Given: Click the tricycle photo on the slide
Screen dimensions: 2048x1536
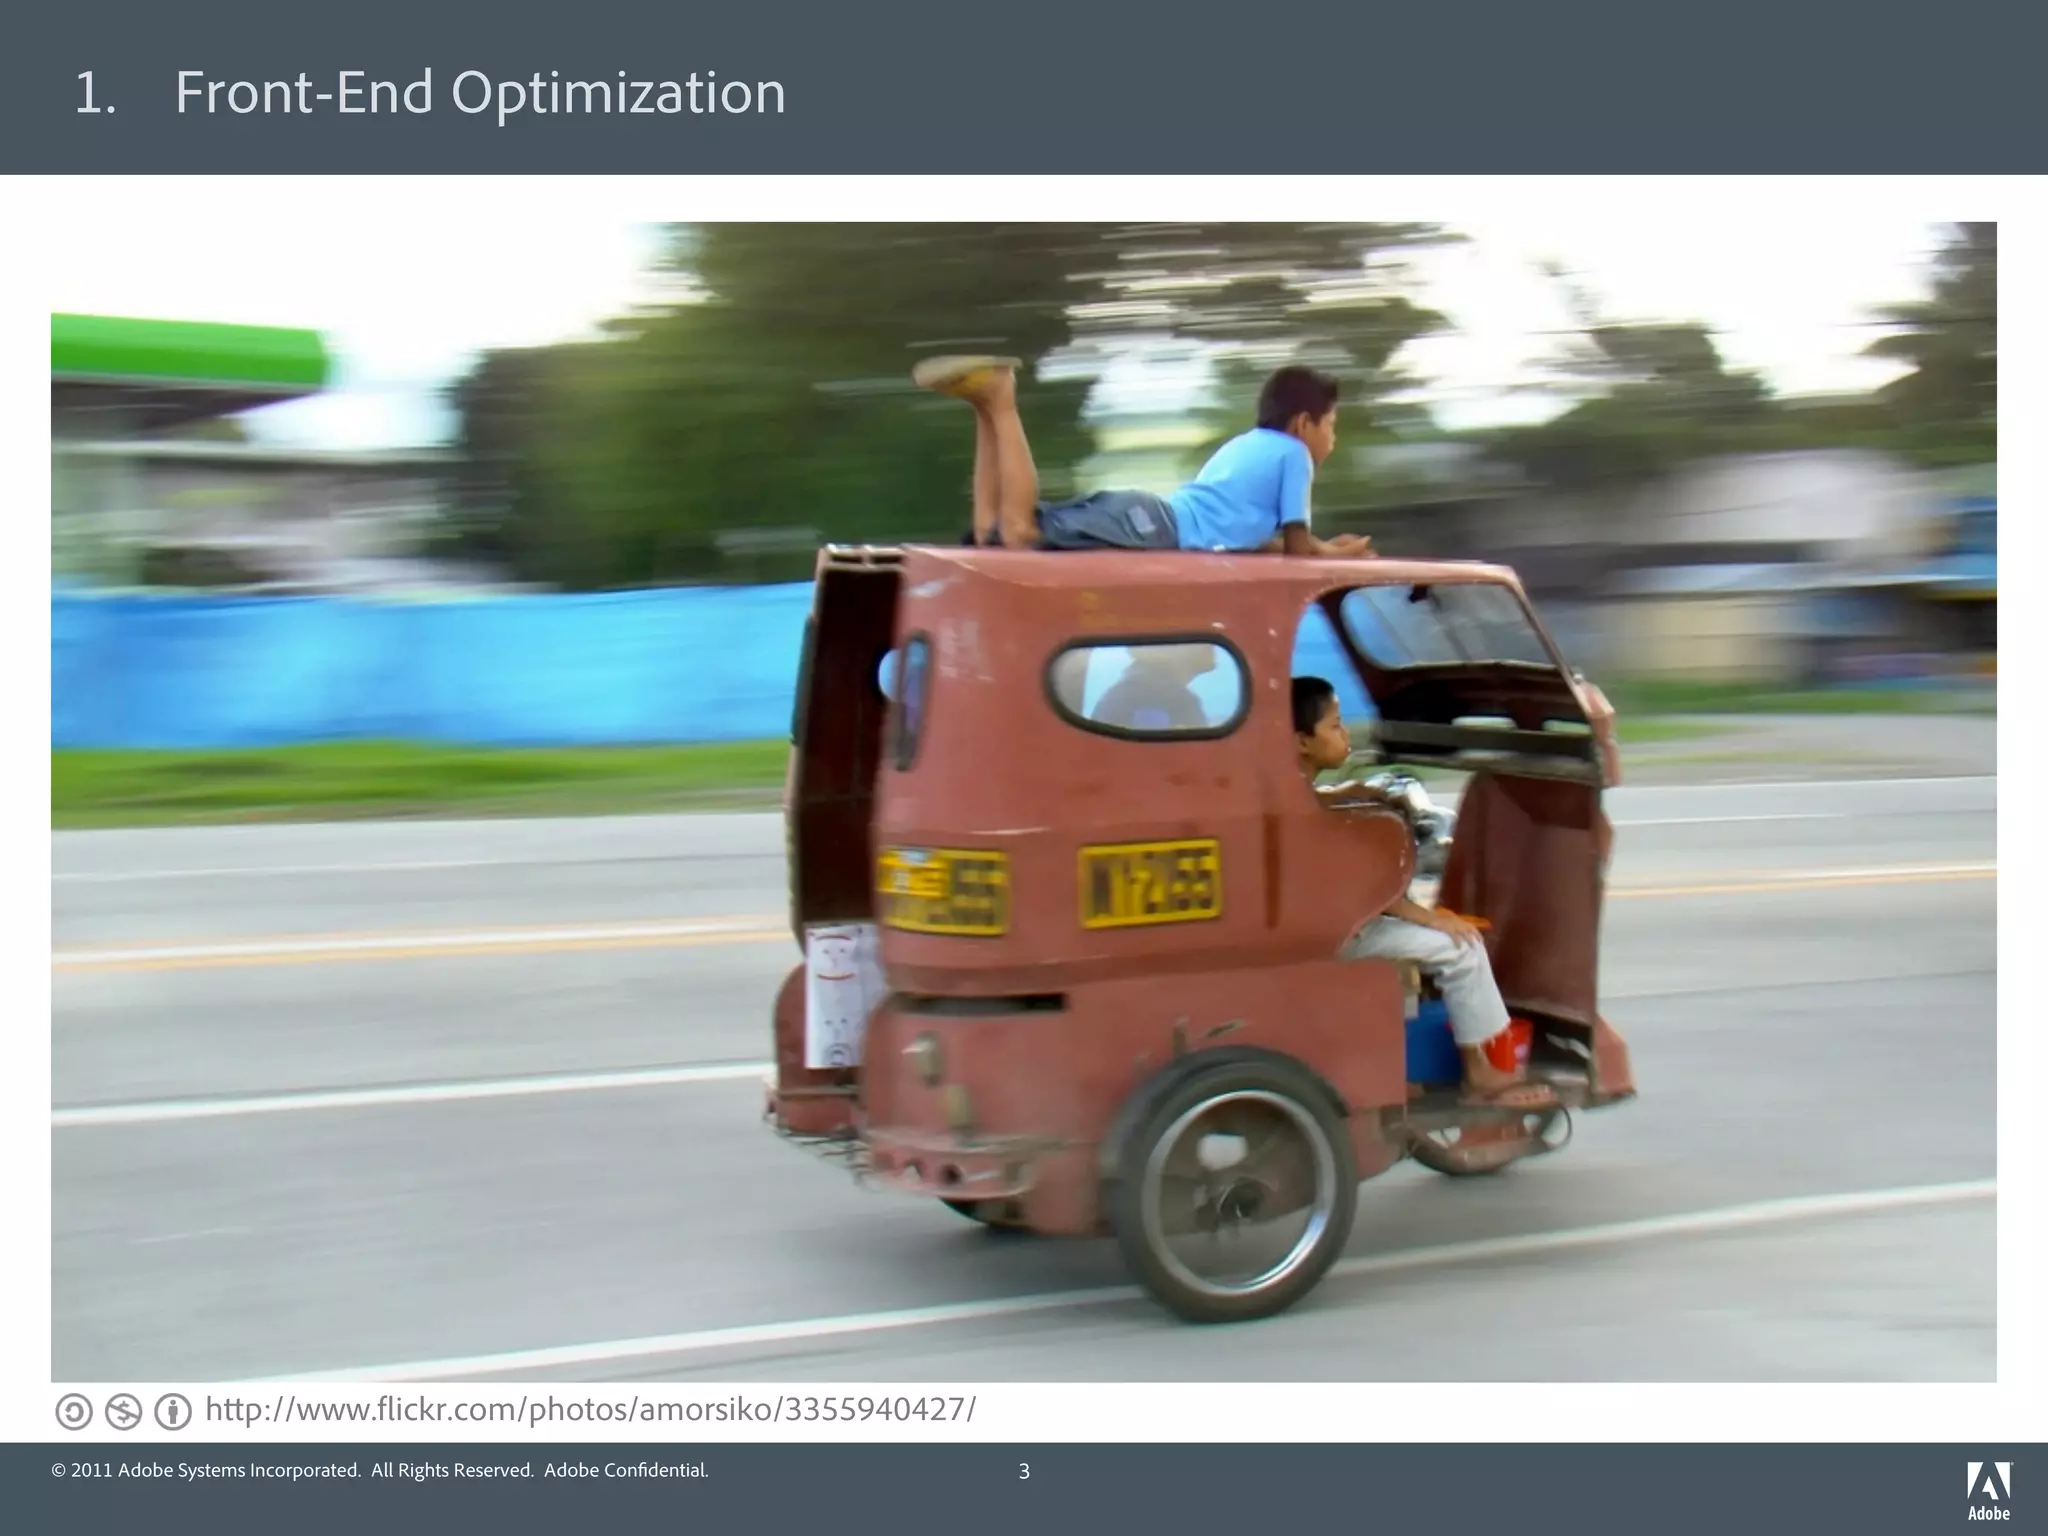Looking at the screenshot, I should (1024, 802).
